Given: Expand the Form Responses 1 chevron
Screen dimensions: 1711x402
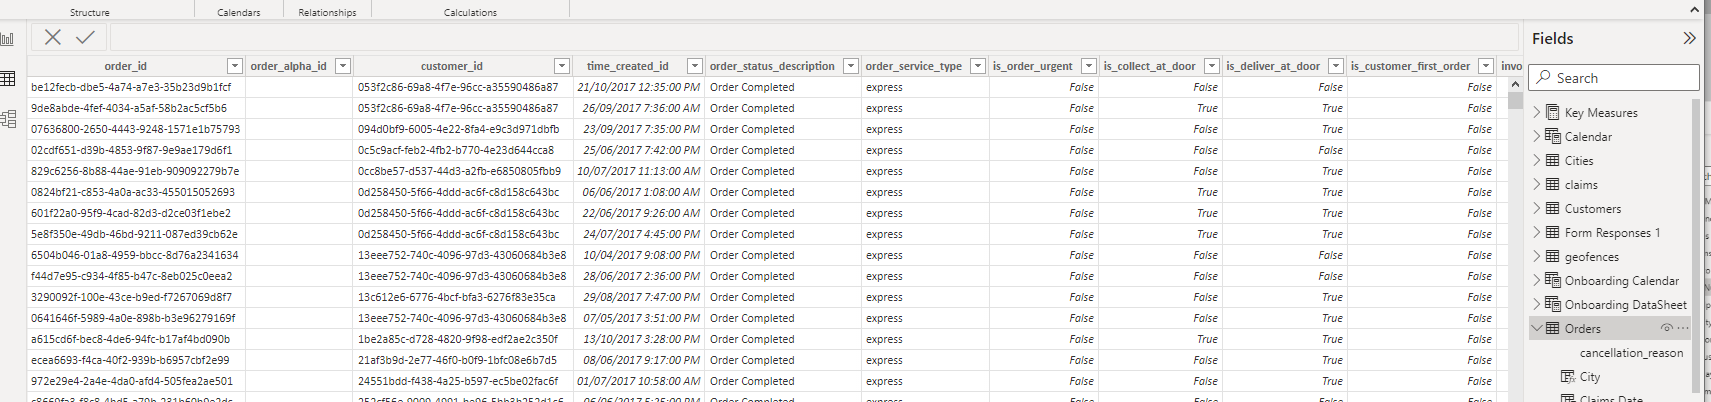Looking at the screenshot, I should pyautogui.click(x=1537, y=232).
